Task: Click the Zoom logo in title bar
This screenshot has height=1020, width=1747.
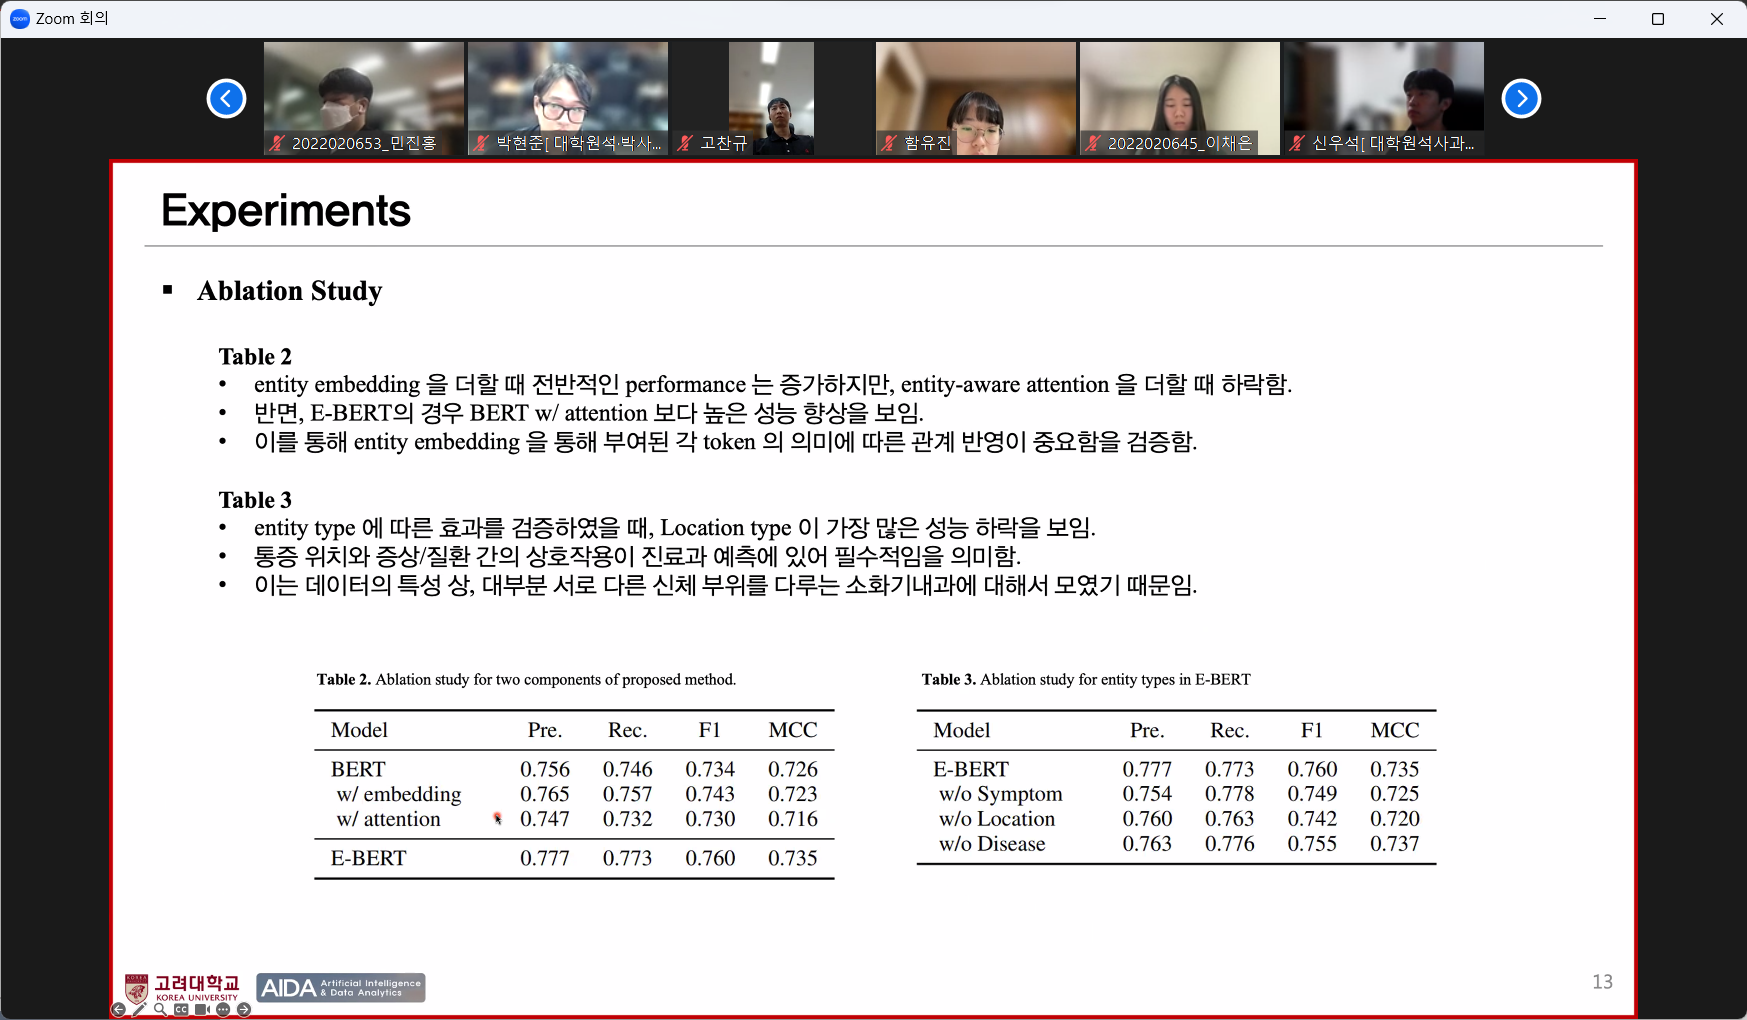Action: [19, 19]
